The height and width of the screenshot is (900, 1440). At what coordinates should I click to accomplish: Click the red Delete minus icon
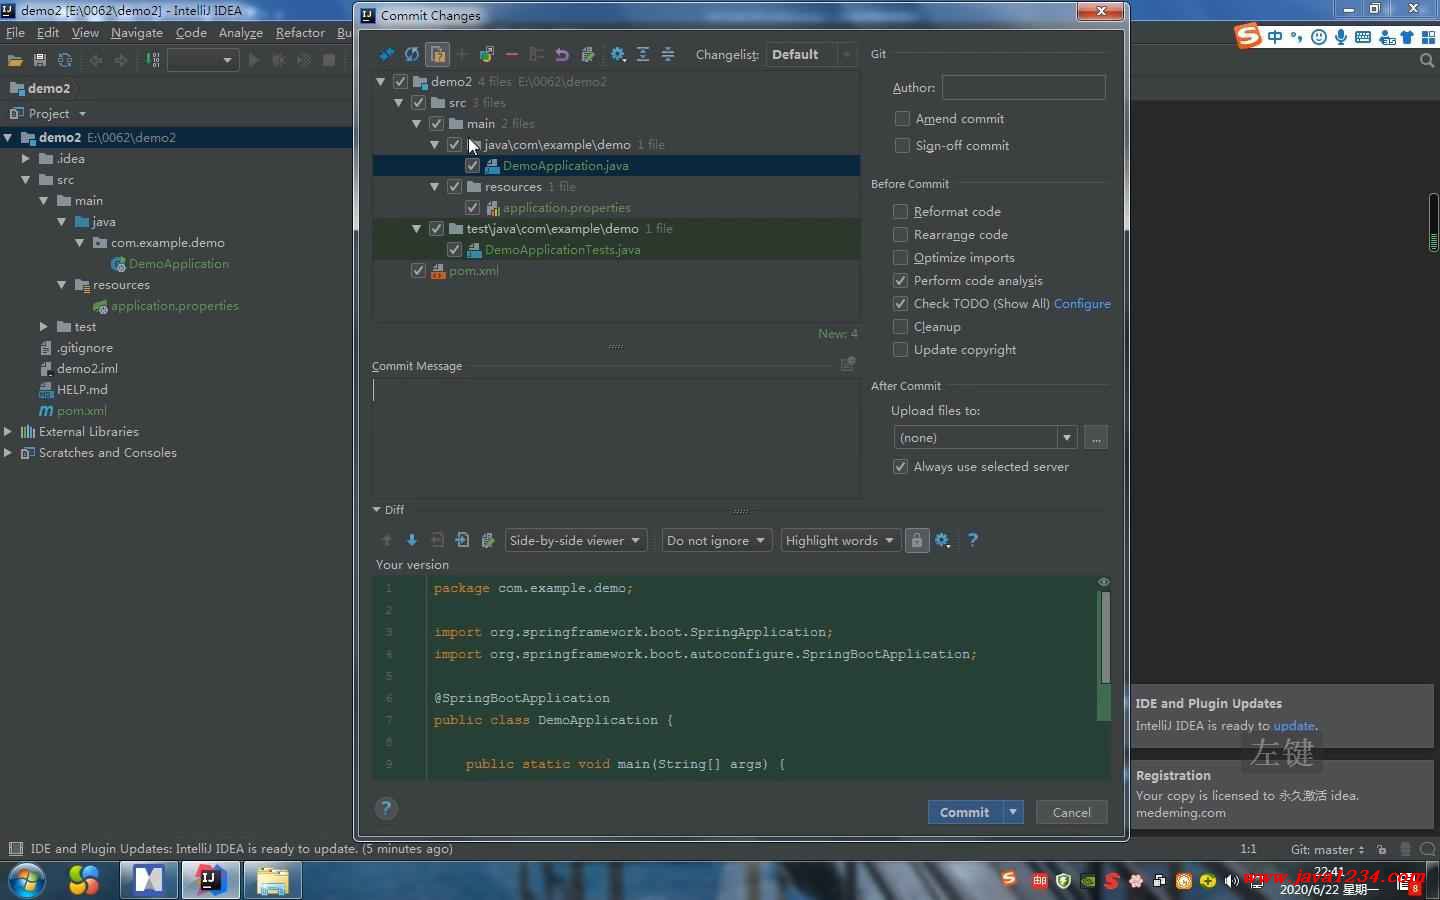pyautogui.click(x=512, y=54)
